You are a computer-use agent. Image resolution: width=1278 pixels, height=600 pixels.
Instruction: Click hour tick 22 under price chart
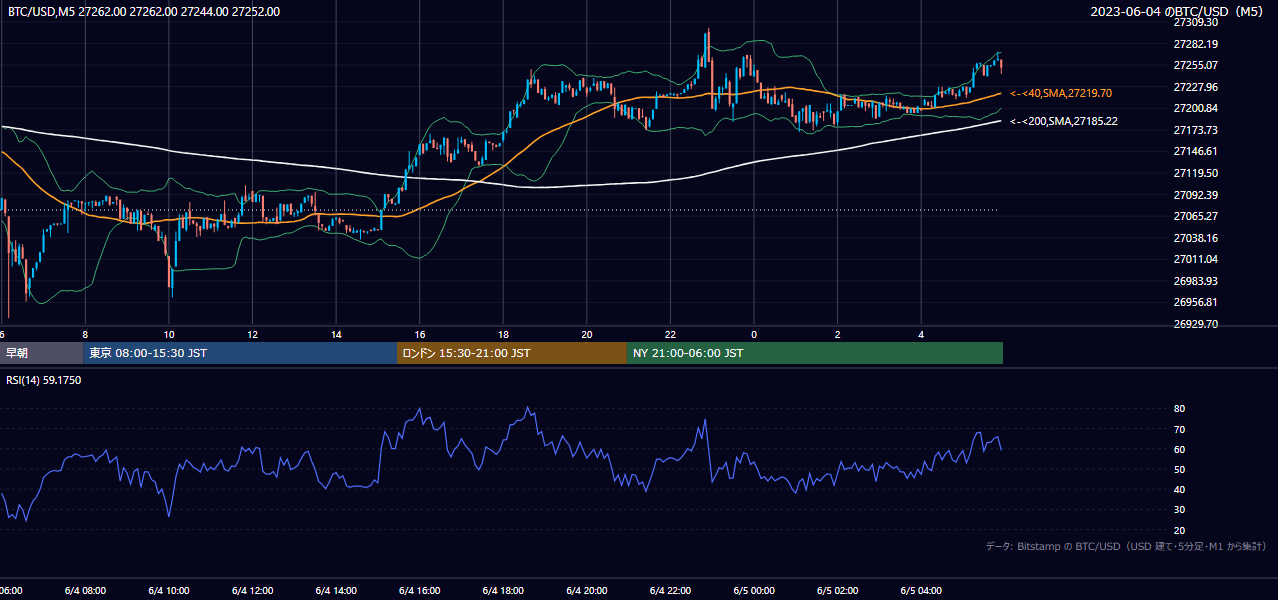670,335
